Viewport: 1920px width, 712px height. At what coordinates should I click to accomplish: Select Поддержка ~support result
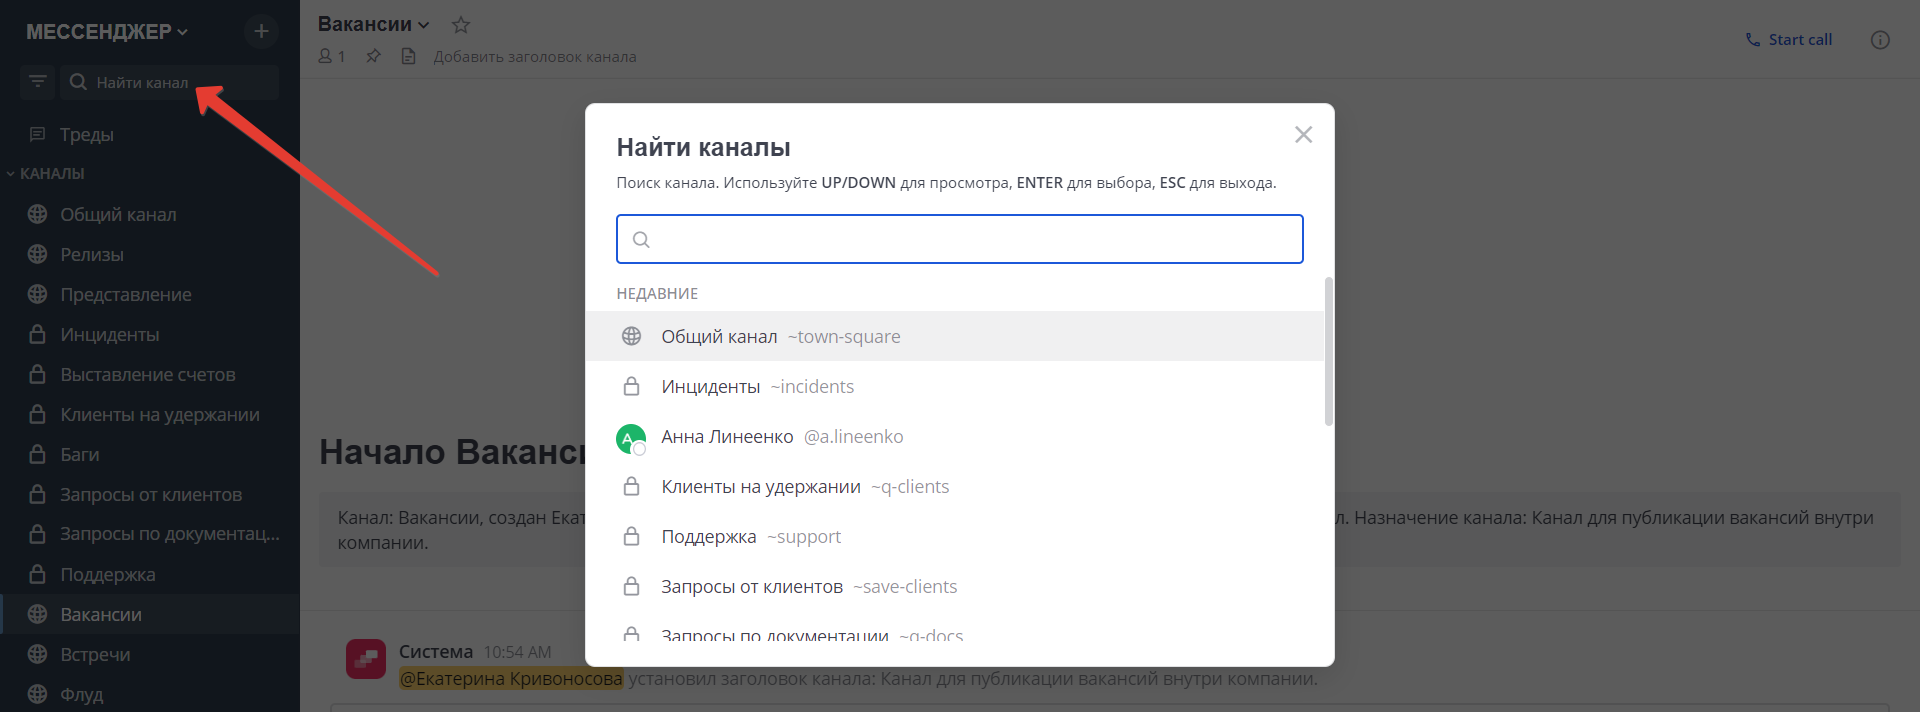point(954,536)
